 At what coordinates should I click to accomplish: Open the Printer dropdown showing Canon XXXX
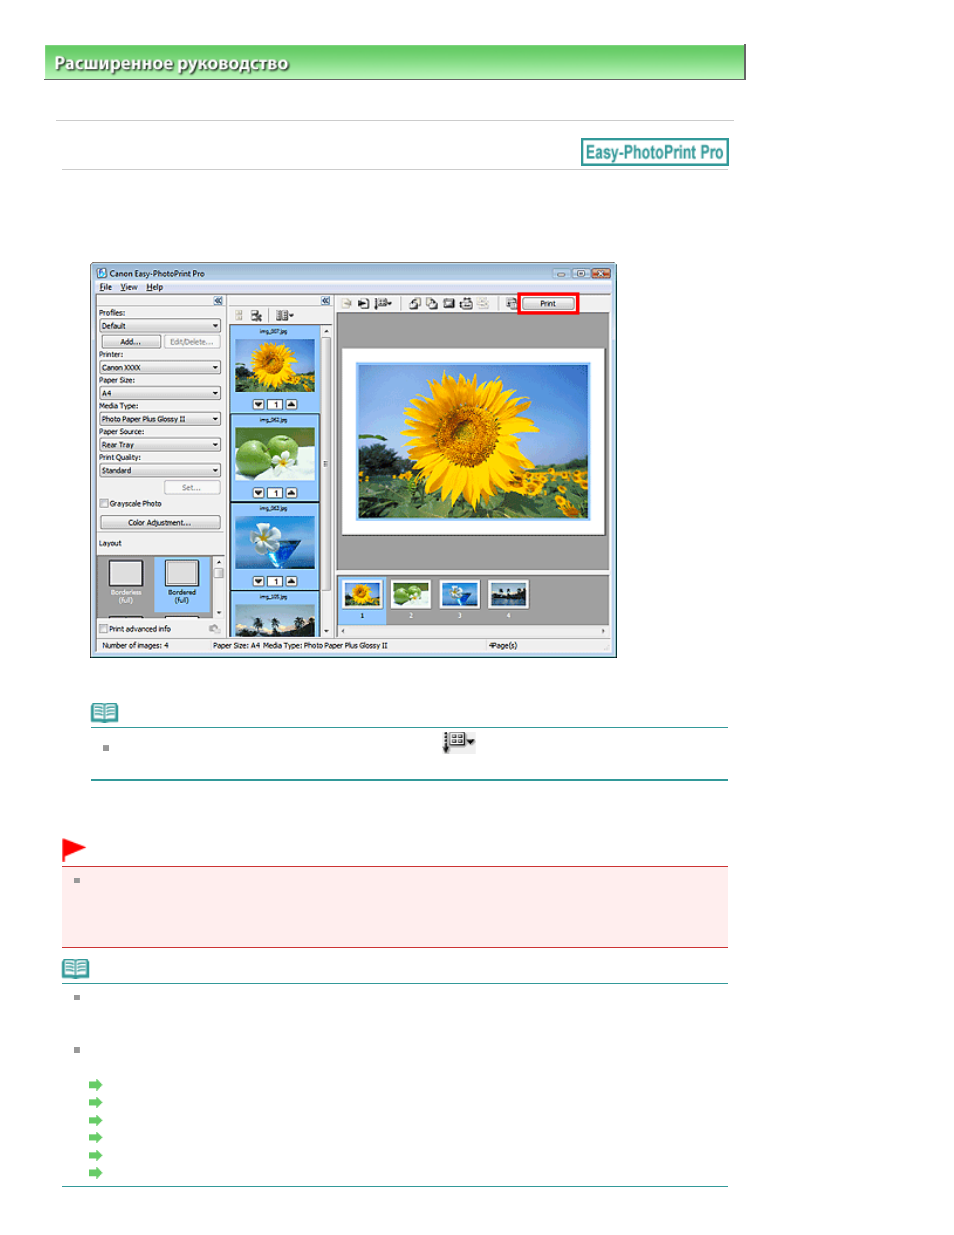(x=160, y=367)
